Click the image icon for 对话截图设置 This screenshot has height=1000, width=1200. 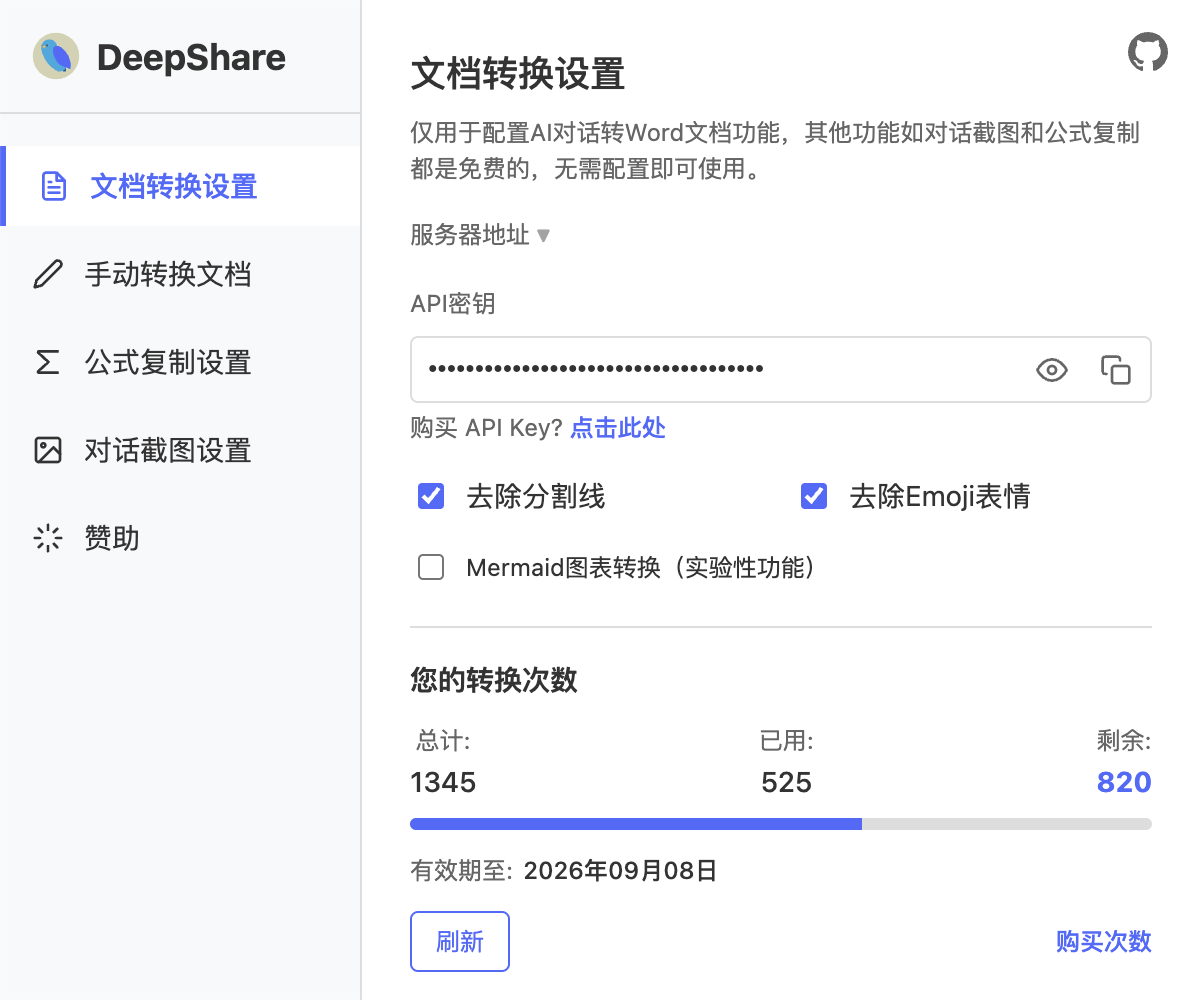tap(48, 450)
